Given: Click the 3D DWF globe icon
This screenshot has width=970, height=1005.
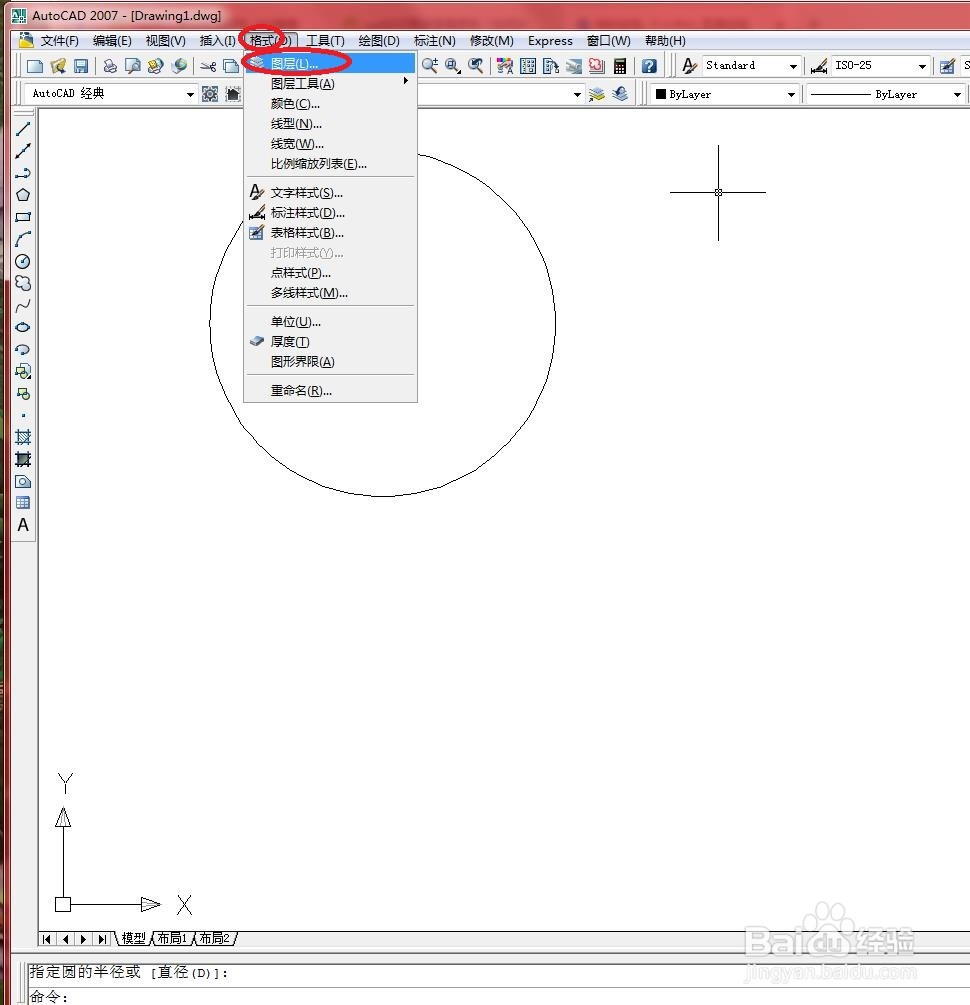Looking at the screenshot, I should point(179,65).
